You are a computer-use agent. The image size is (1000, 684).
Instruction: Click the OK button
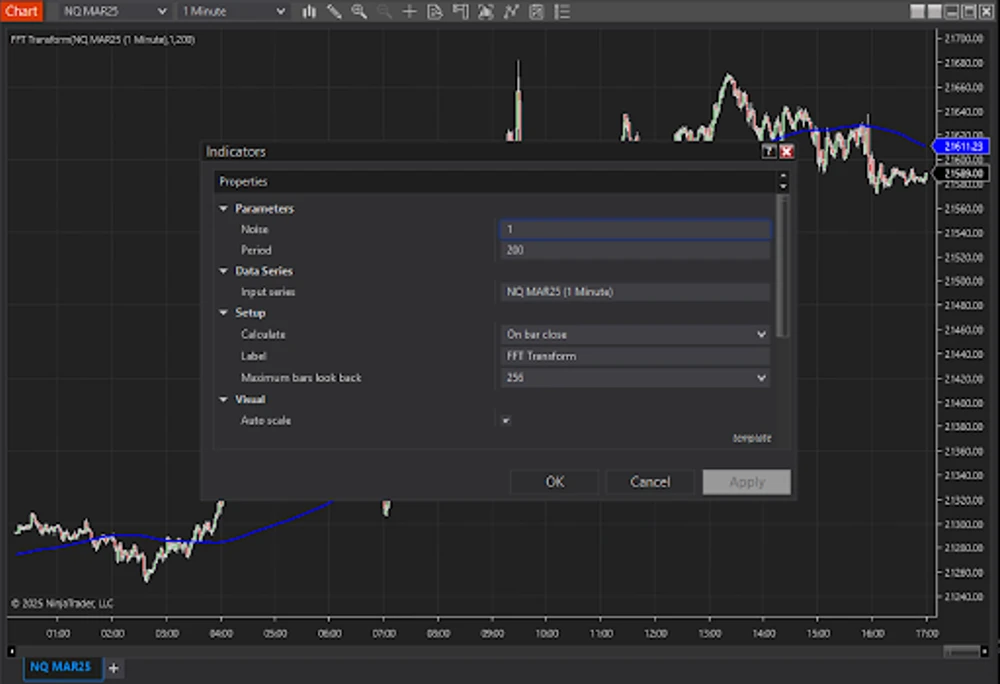coord(554,482)
